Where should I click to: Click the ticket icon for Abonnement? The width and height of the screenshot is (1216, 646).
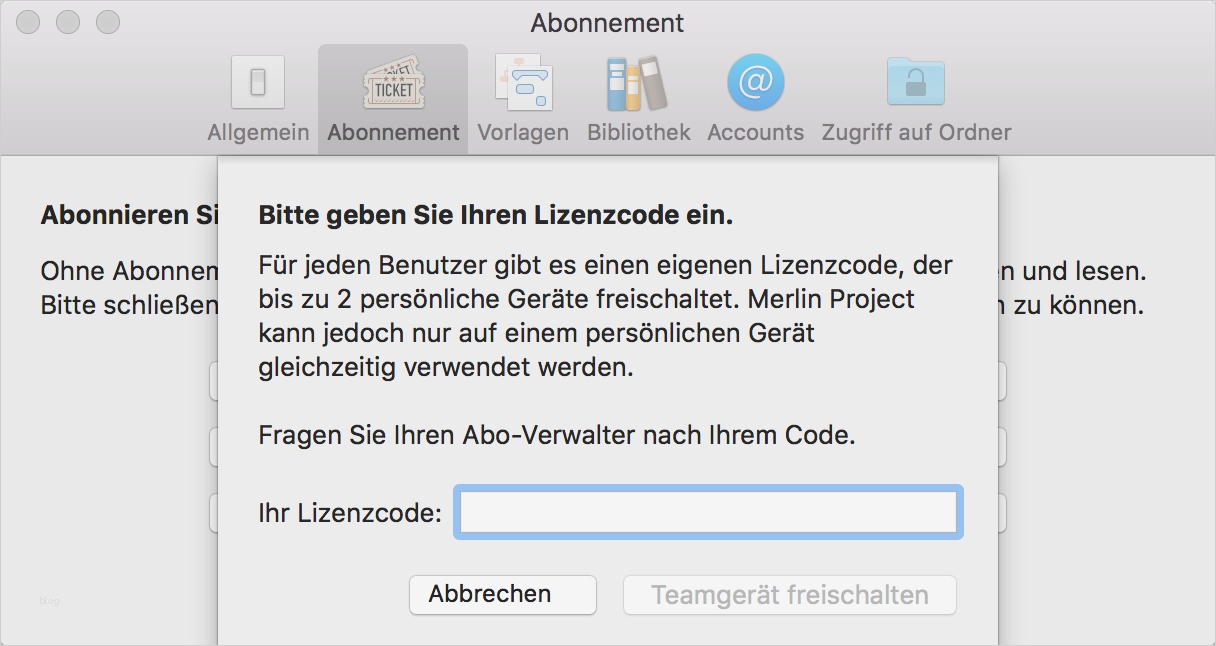pos(393,84)
